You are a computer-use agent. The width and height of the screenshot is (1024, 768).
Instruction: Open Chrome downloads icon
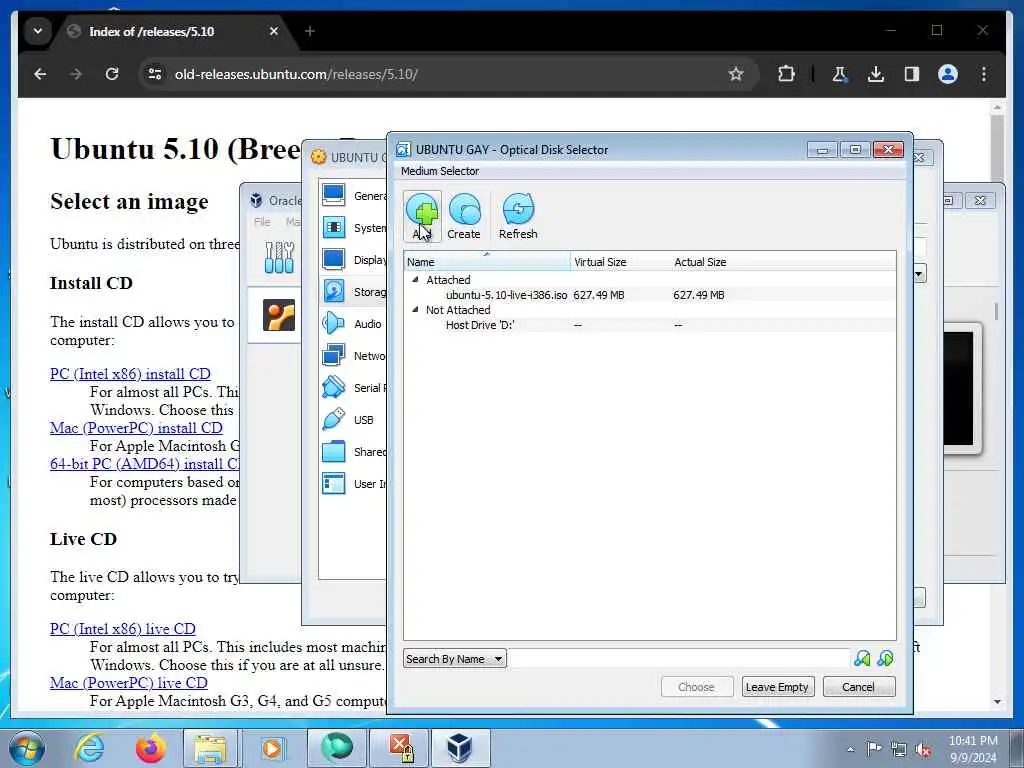pyautogui.click(x=876, y=74)
